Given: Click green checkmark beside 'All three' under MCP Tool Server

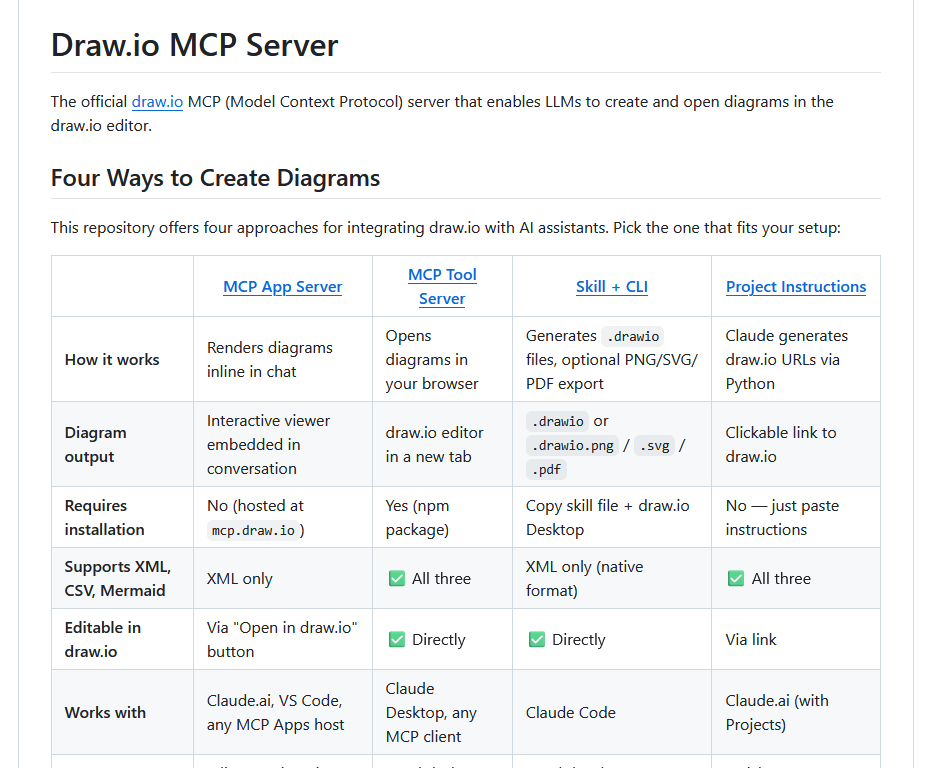Looking at the screenshot, I should pyautogui.click(x=396, y=579).
